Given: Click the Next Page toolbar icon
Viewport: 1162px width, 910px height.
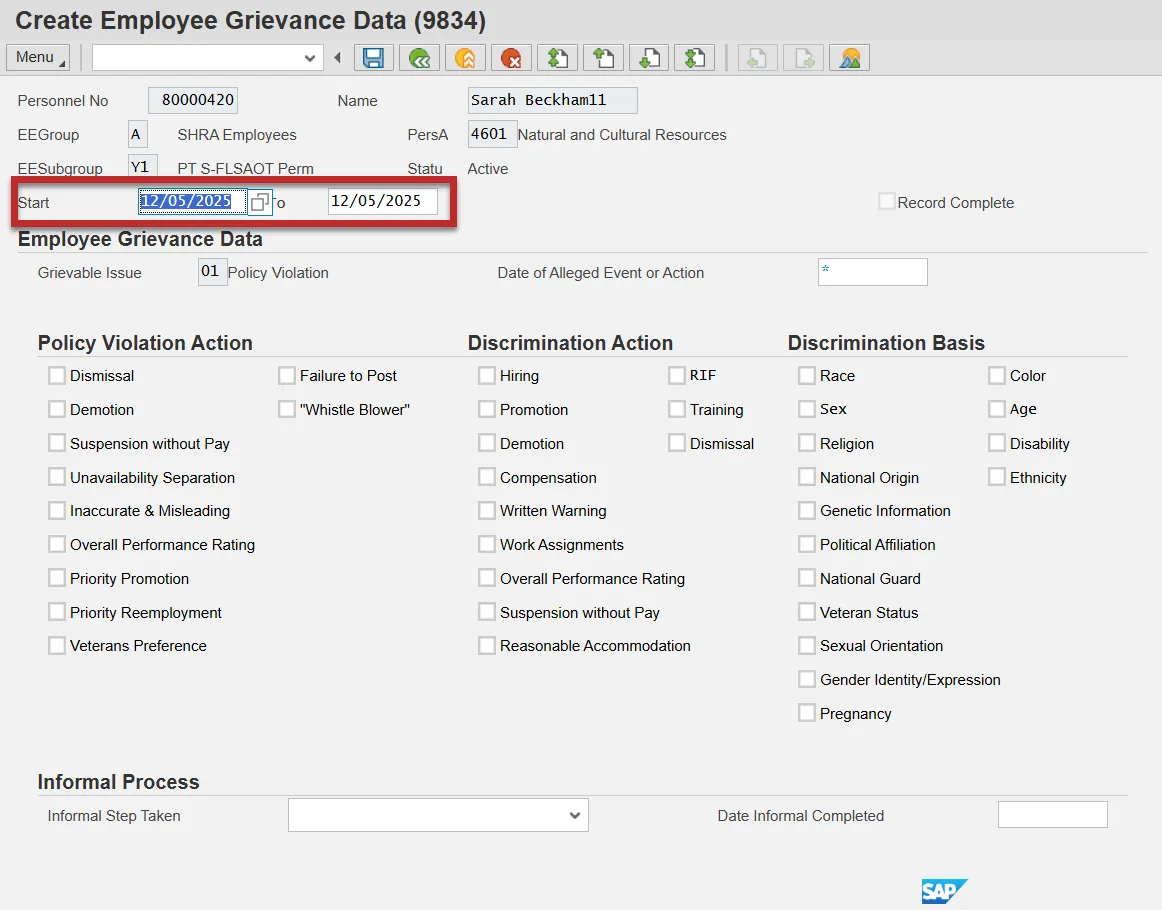Looking at the screenshot, I should tap(649, 58).
